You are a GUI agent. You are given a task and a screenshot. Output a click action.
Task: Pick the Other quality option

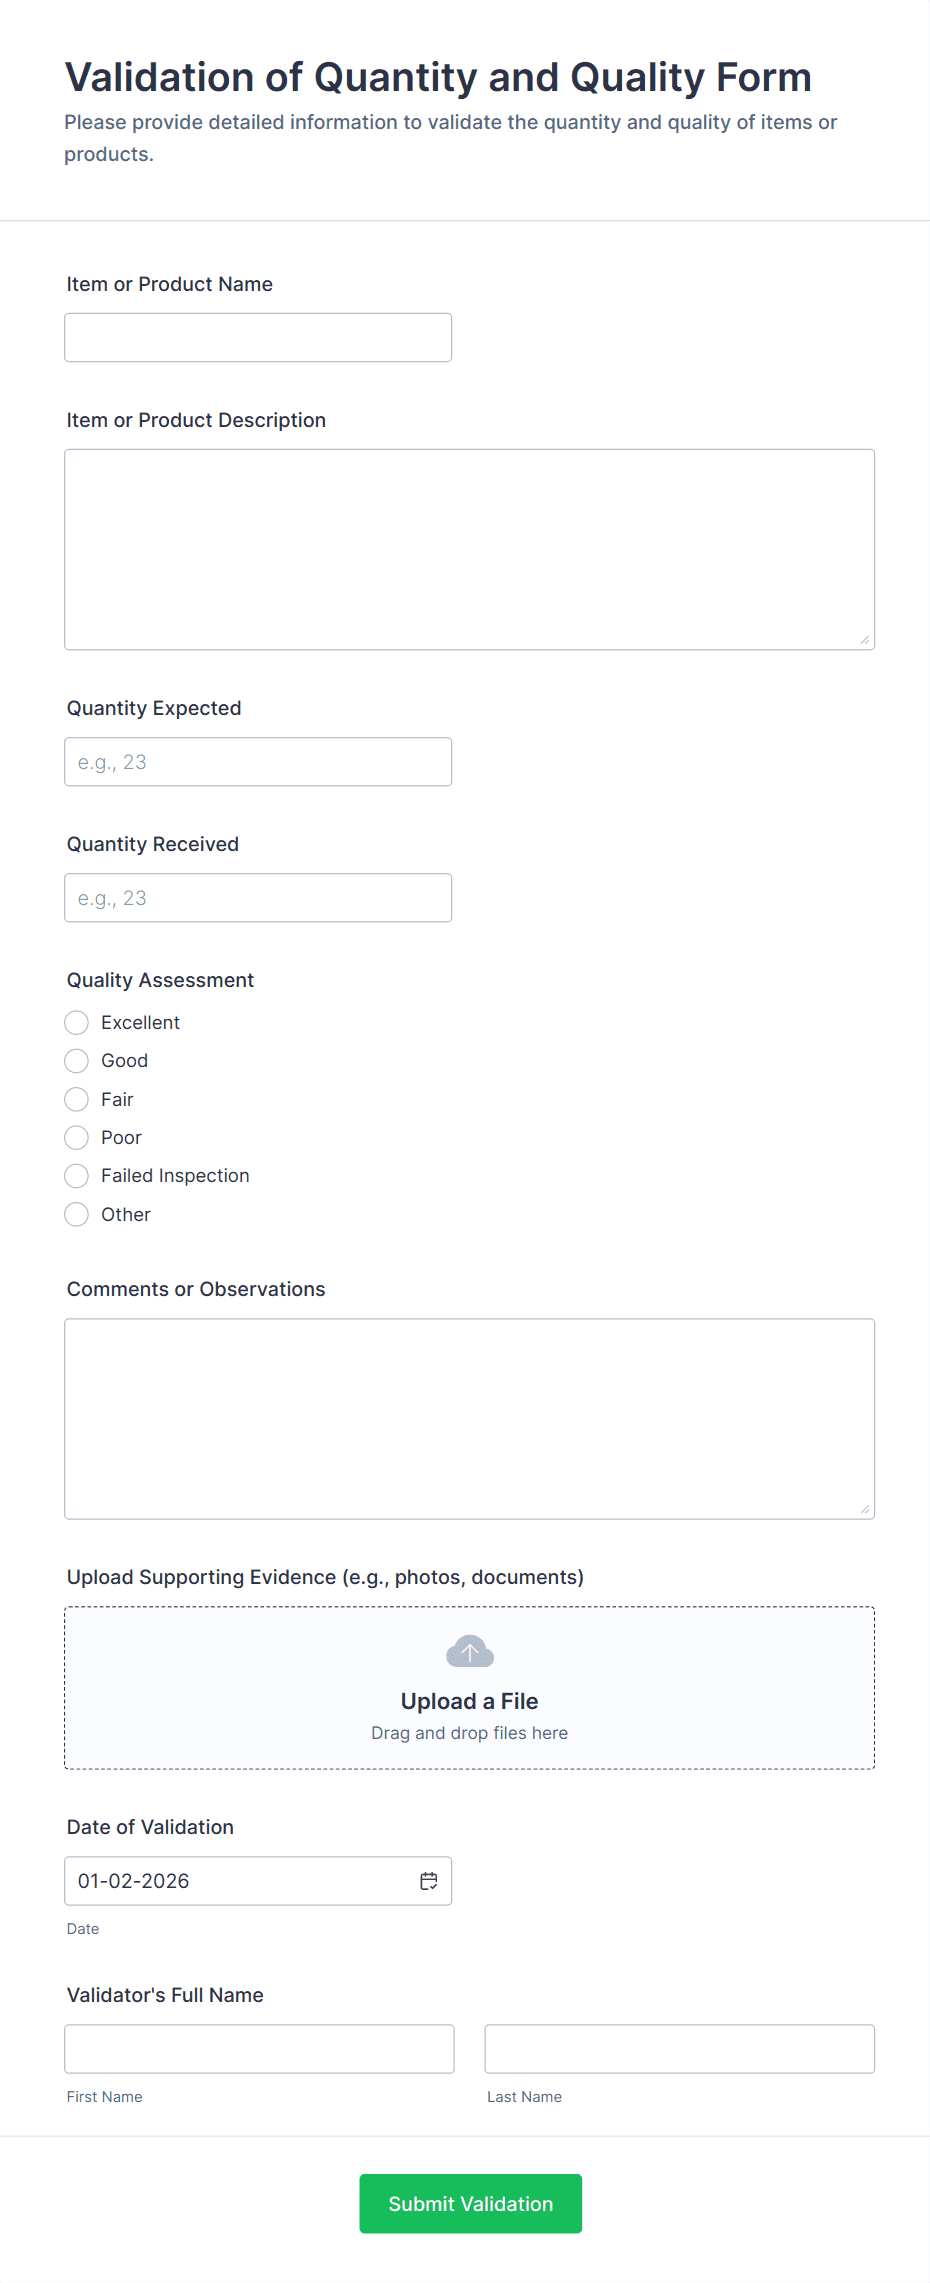tap(77, 1214)
